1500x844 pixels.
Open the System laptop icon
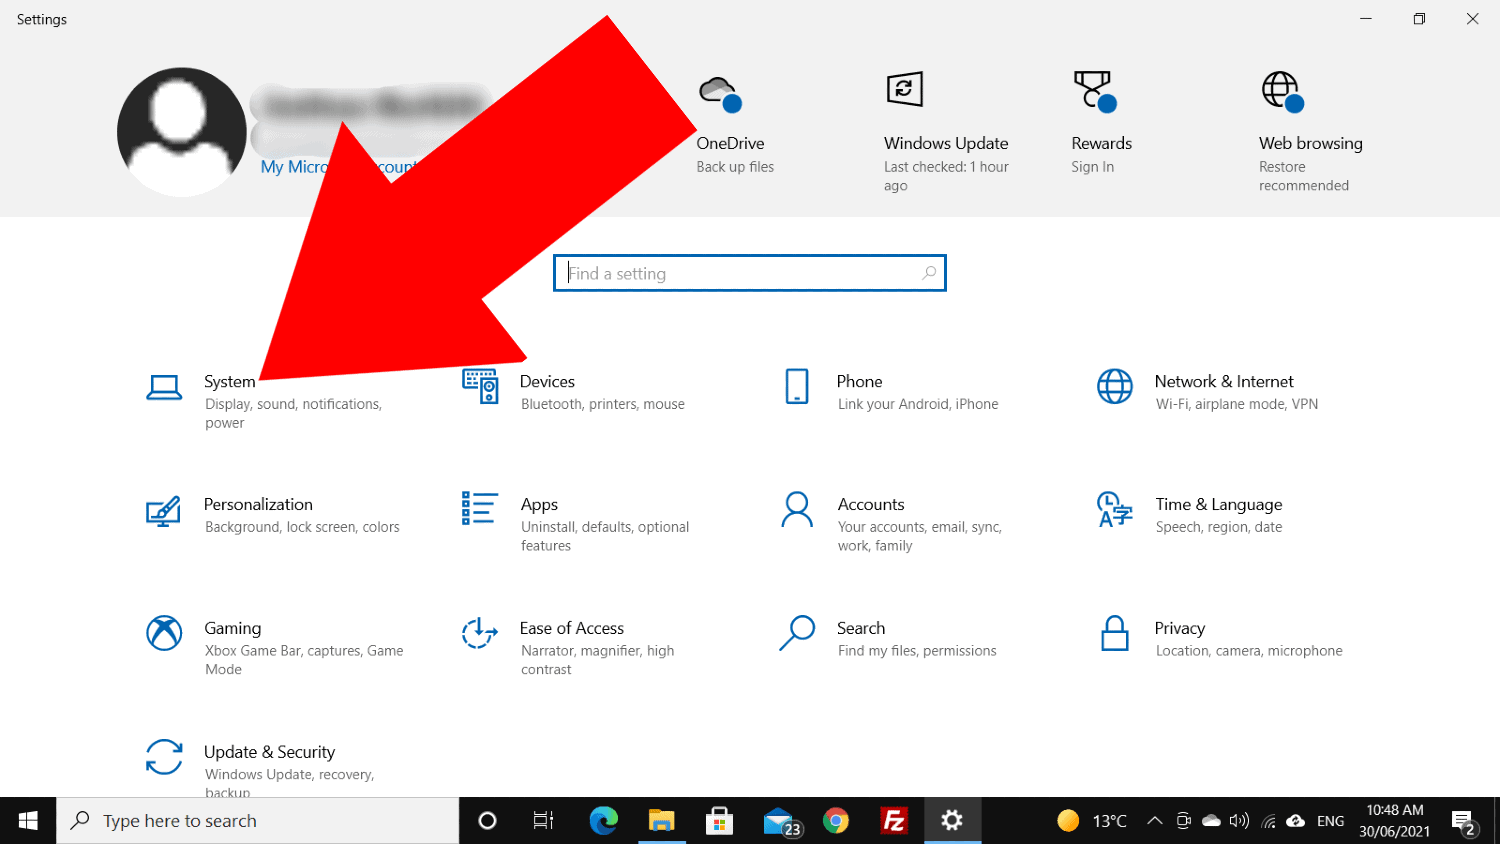tap(164, 387)
